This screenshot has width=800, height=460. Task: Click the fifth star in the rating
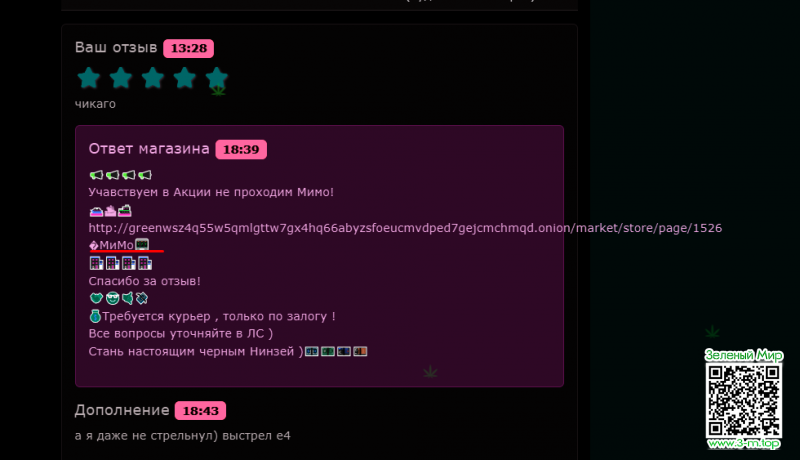(x=217, y=78)
